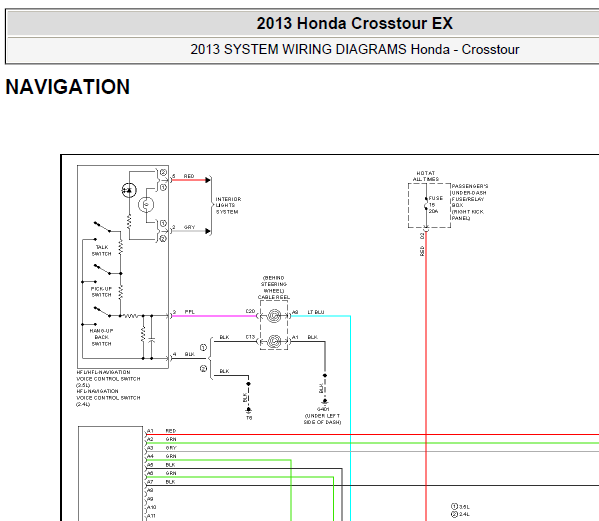Click the upper cable reel coil symbol
599x521 pixels.
[274, 316]
